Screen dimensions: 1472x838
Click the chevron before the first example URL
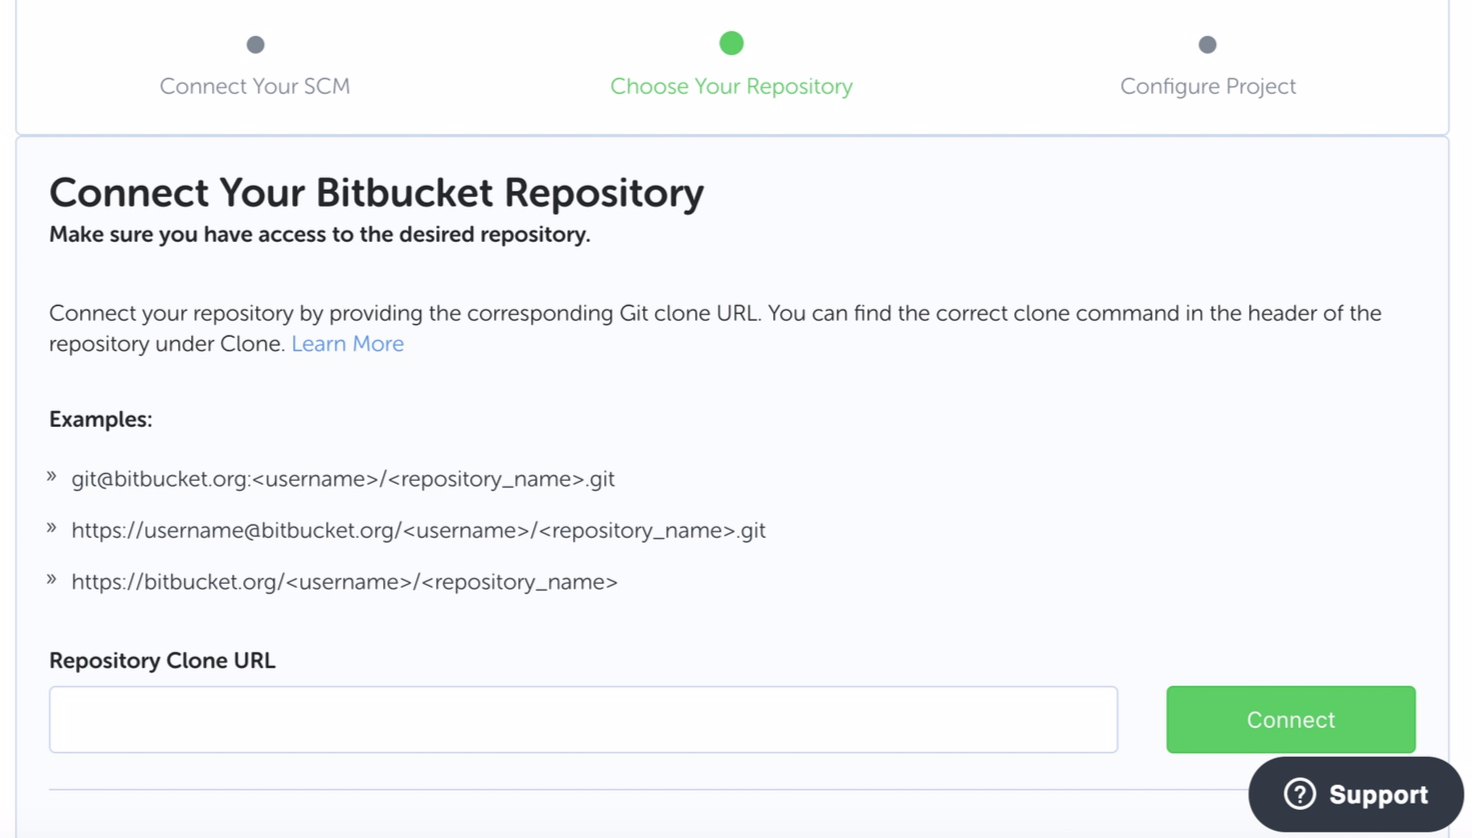tap(52, 478)
